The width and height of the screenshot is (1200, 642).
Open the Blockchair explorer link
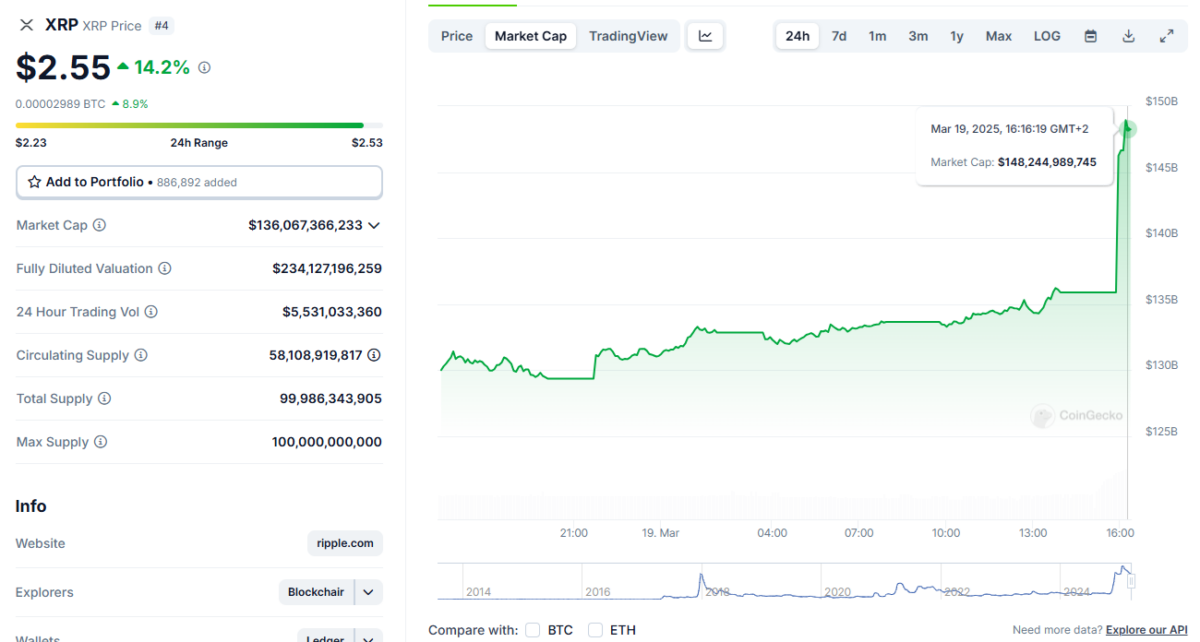coord(316,592)
